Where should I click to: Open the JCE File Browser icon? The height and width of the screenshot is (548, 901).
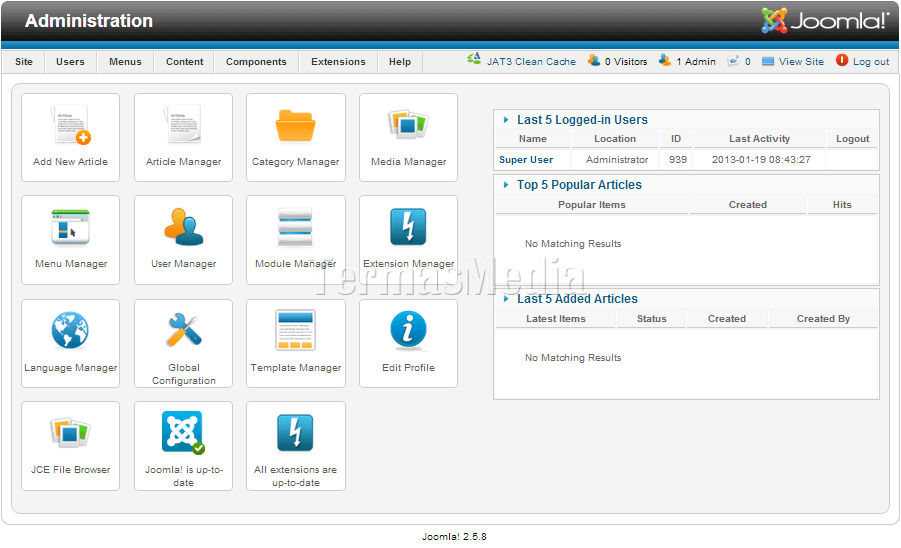click(x=70, y=433)
